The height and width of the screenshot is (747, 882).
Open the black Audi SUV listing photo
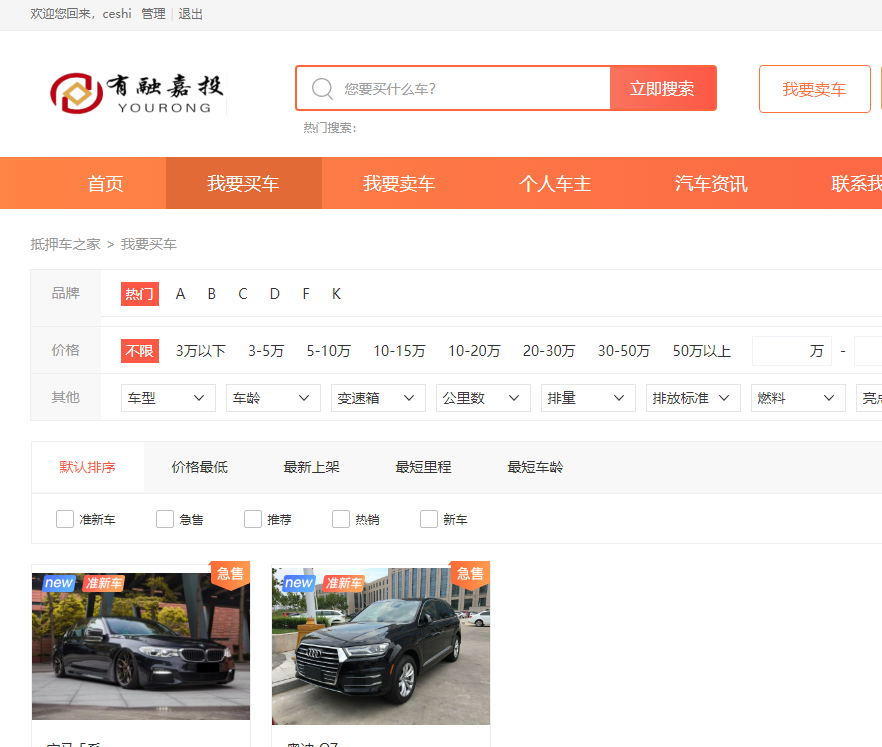tap(381, 646)
